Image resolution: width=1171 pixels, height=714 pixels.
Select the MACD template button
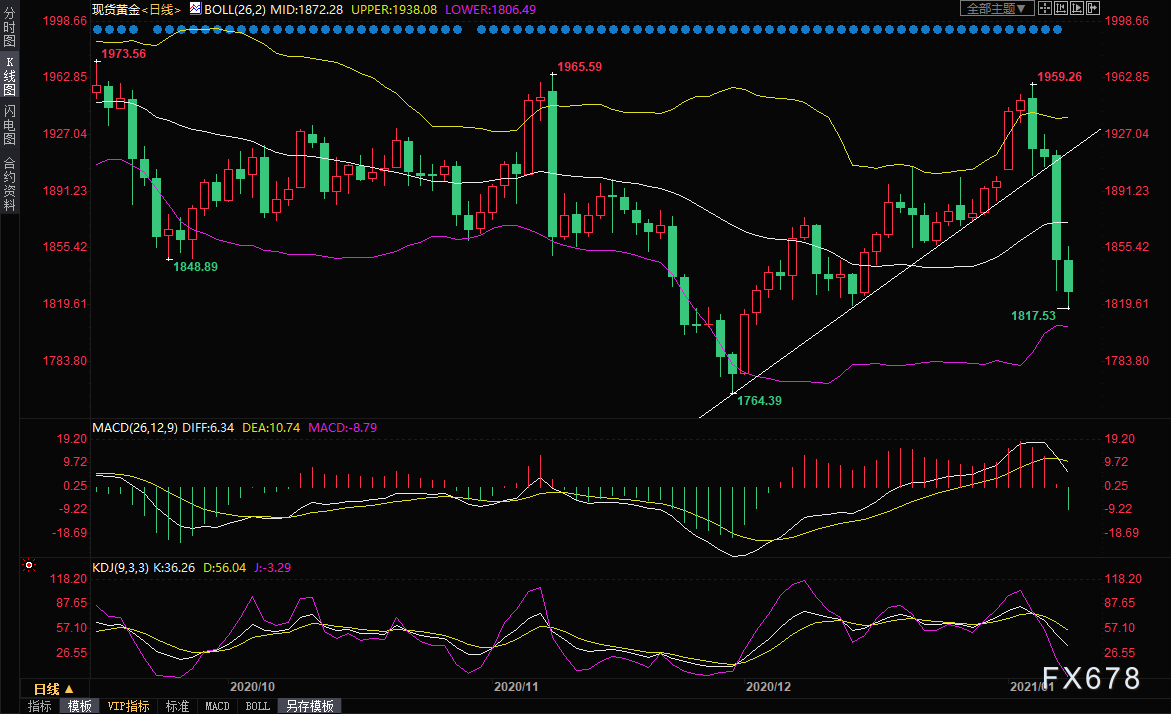tap(217, 706)
